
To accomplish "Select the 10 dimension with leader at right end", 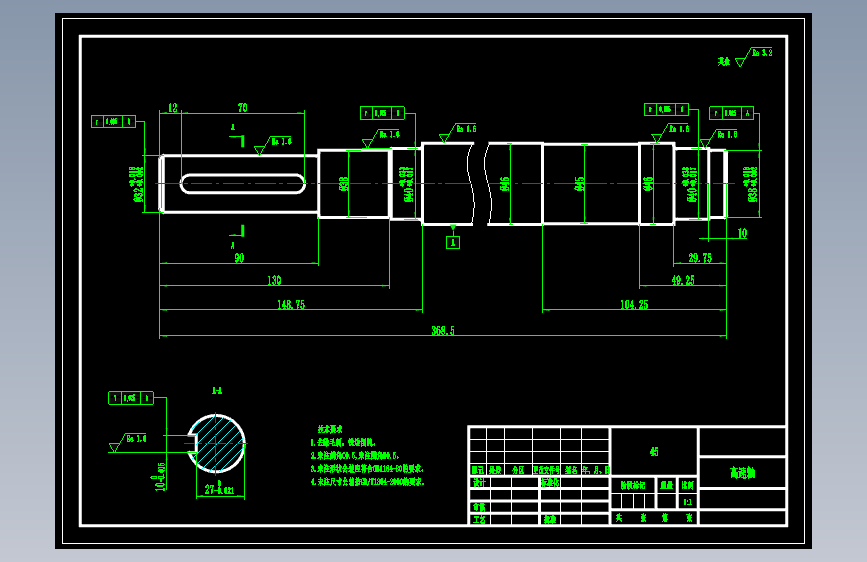I will 742,233.
